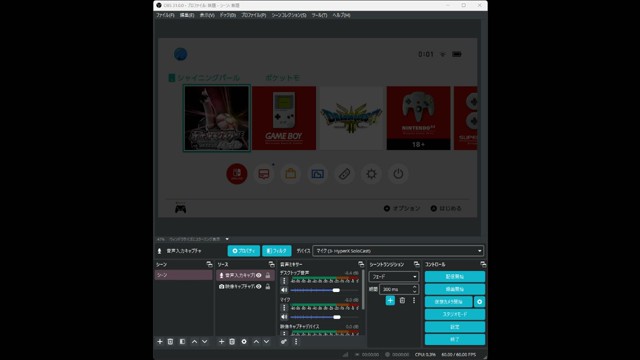Undock the シーン panel with its float icon
This screenshot has height=360, width=640.
click(209, 264)
